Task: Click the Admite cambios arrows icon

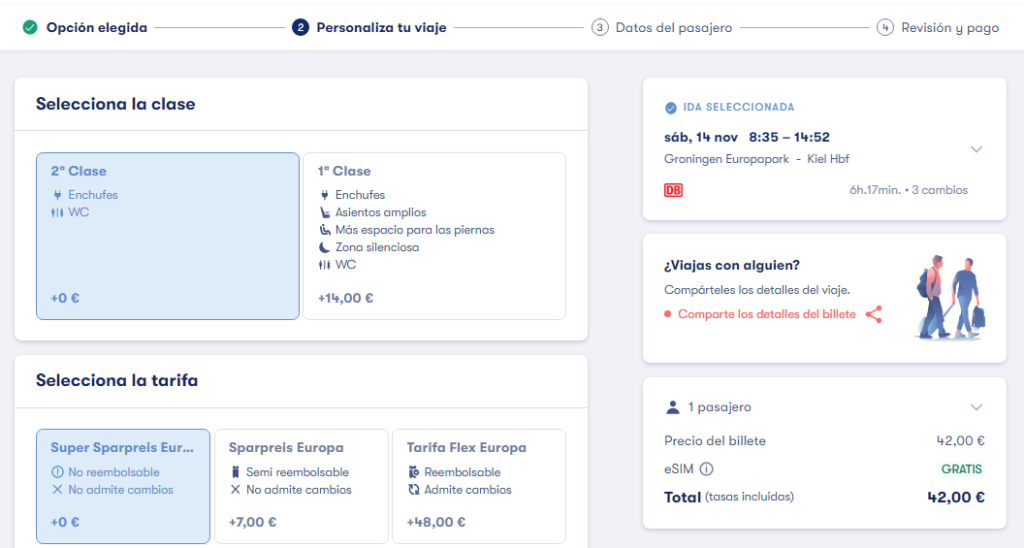Action: click(413, 489)
